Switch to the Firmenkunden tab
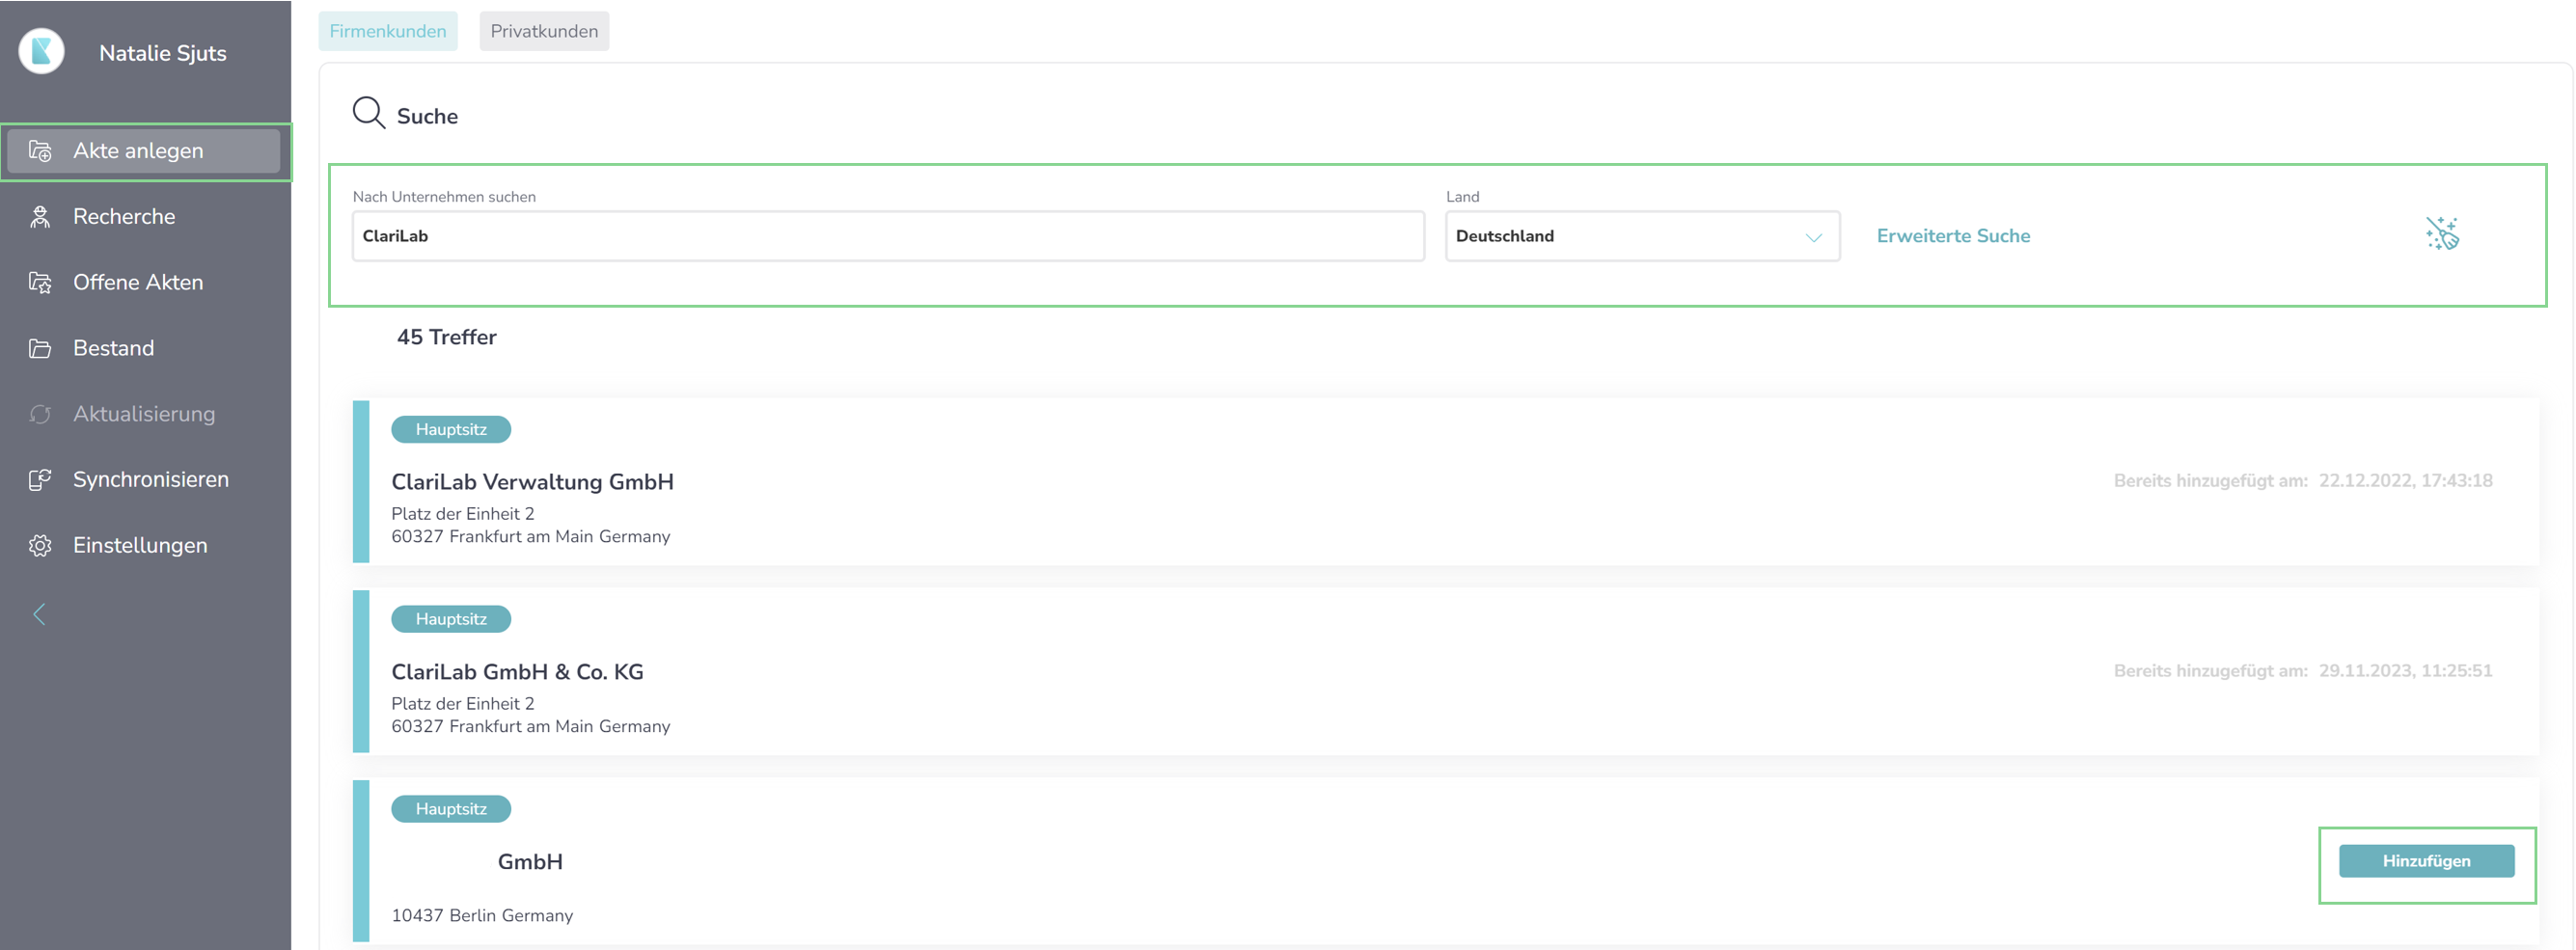Screen dimensions: 2576x950 click(388, 31)
